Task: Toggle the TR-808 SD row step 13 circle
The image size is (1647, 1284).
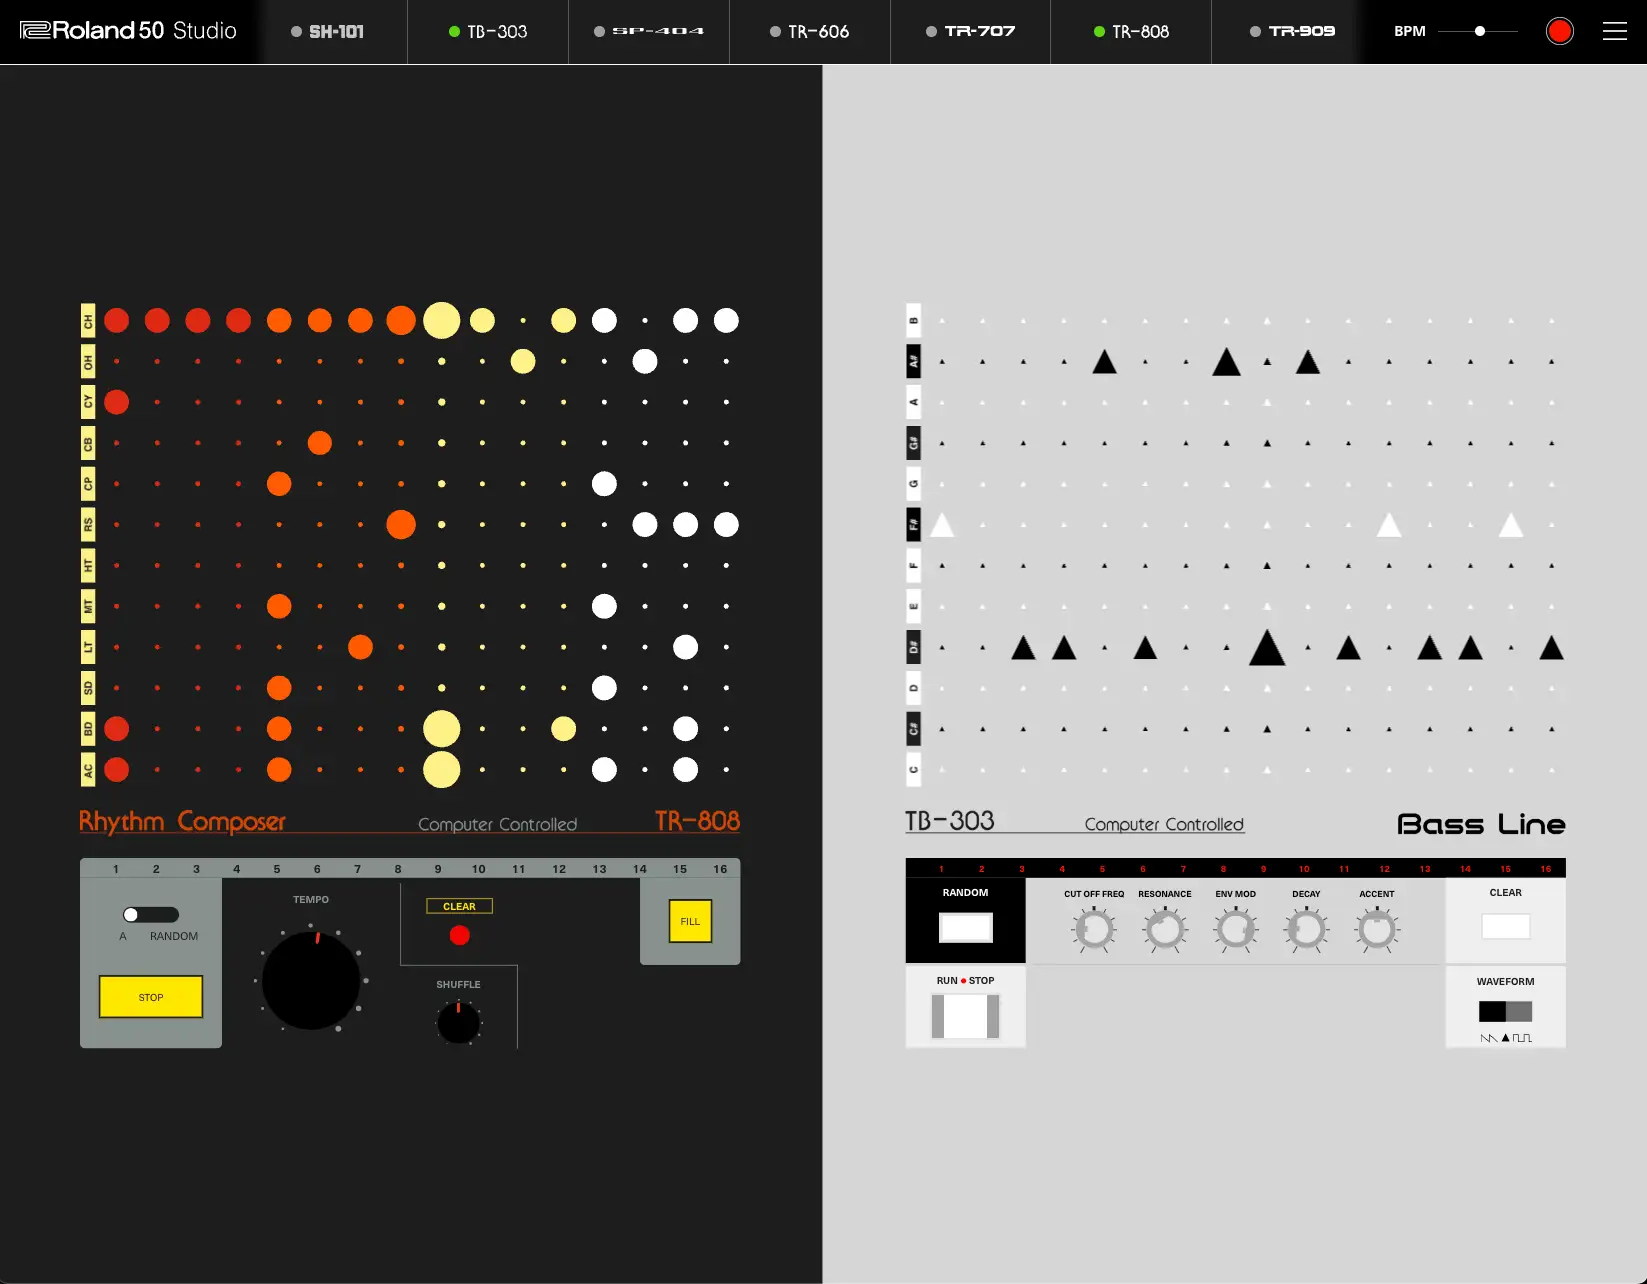Action: pos(604,688)
